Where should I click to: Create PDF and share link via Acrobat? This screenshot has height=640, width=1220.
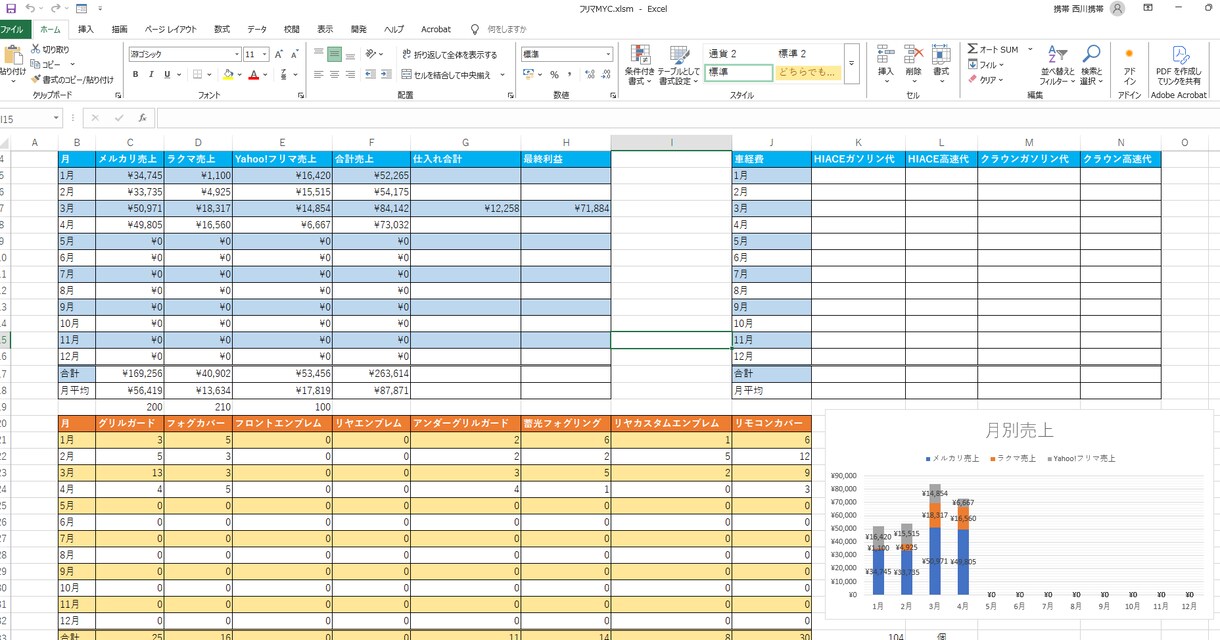coord(1179,65)
